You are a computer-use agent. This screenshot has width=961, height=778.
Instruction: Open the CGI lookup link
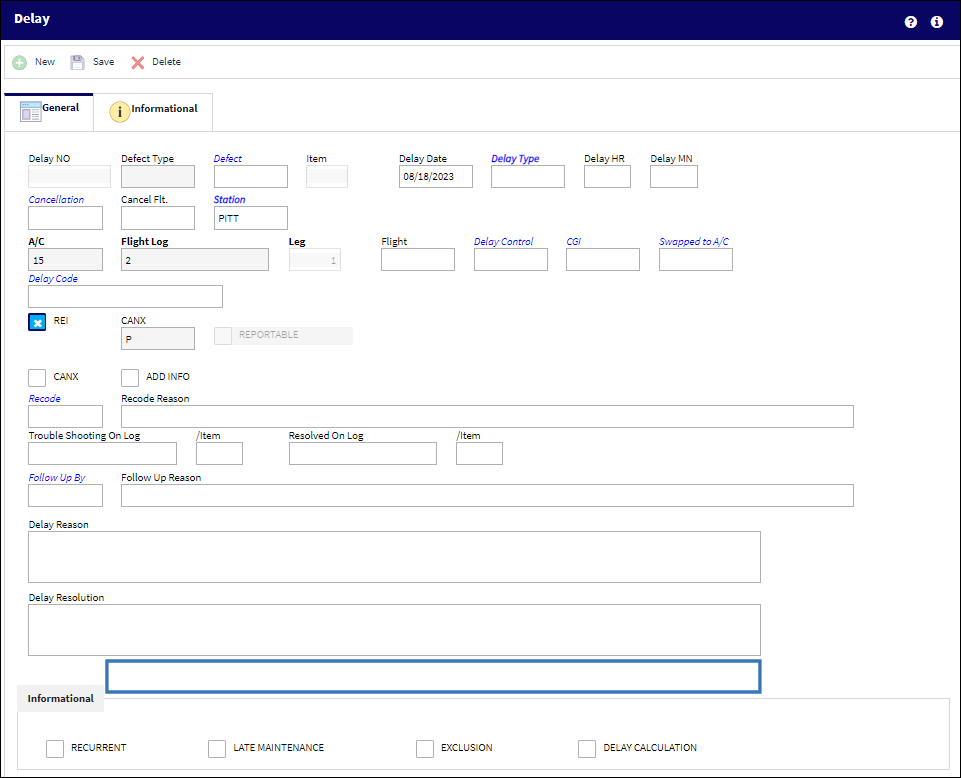coord(574,242)
